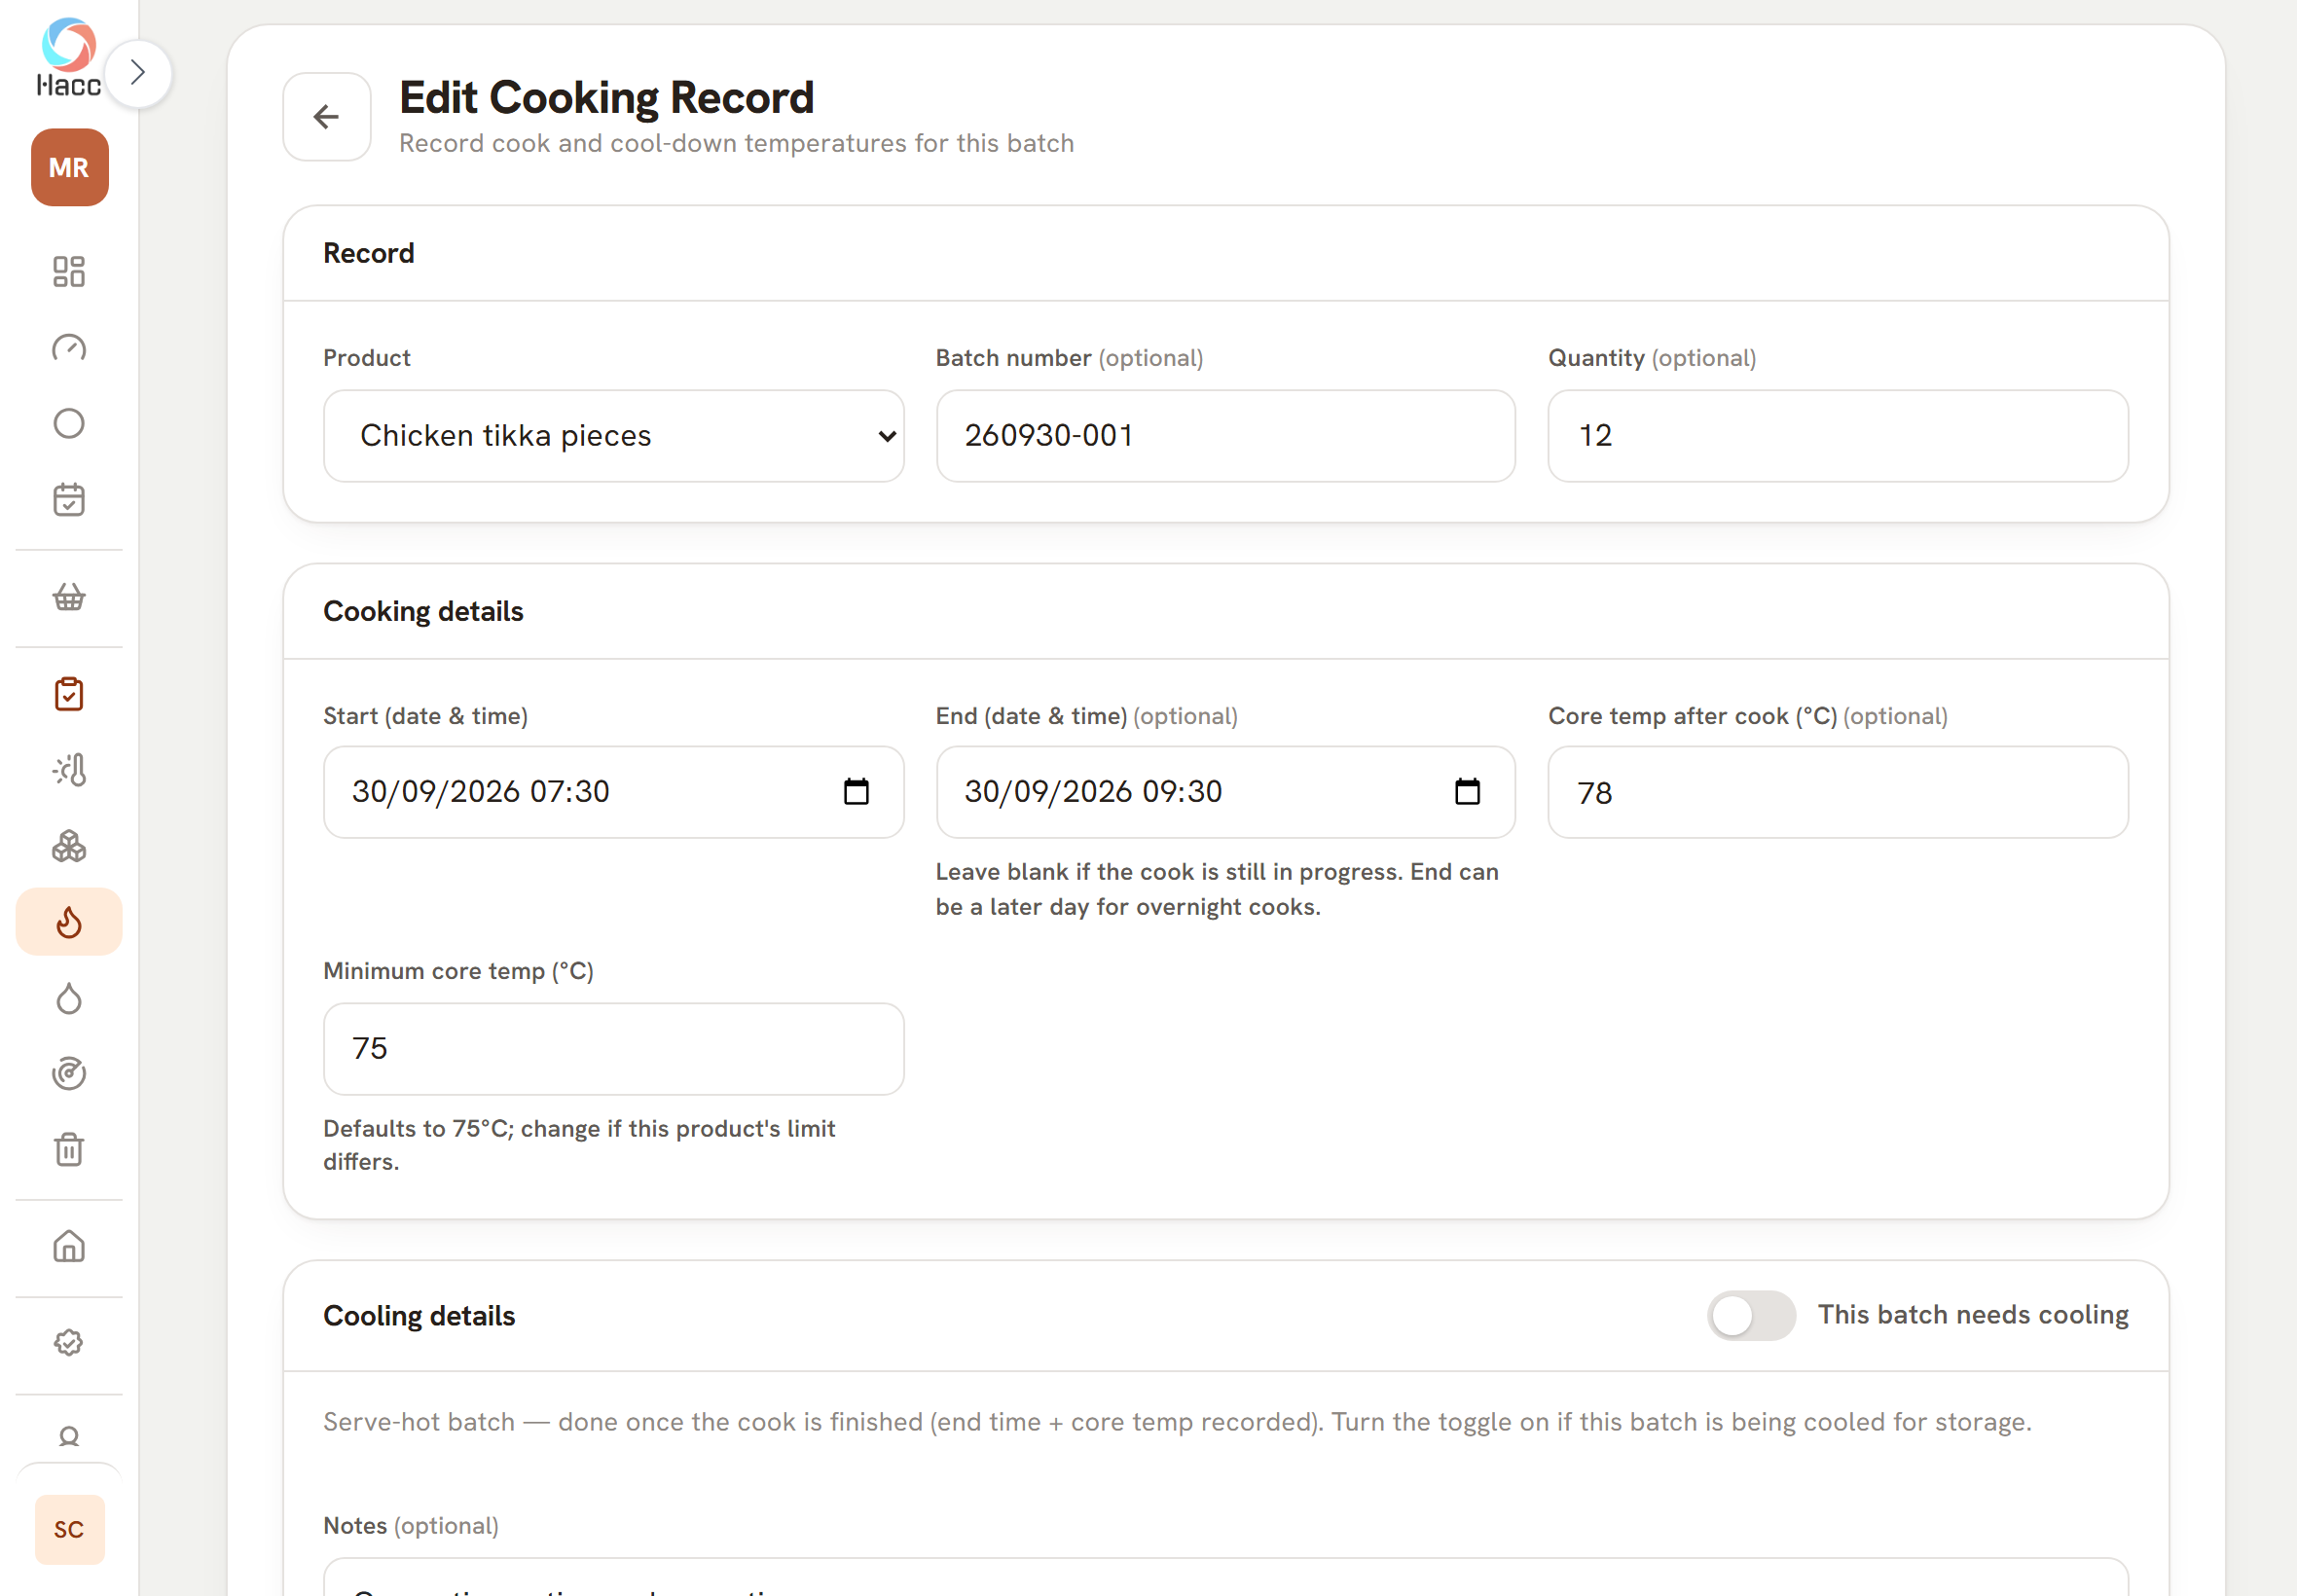Open the water droplet icon

point(69,998)
